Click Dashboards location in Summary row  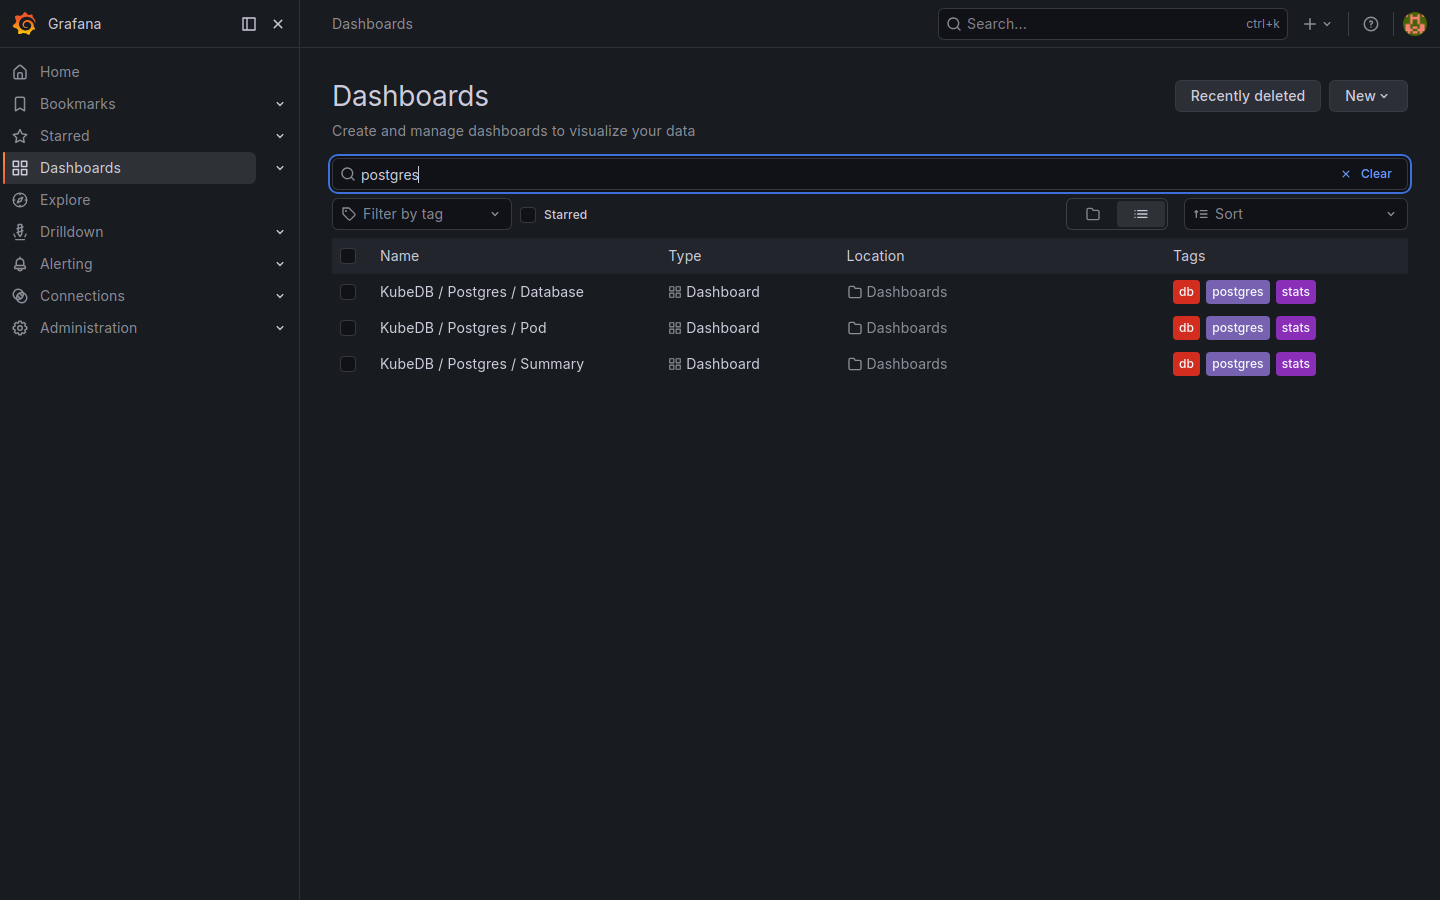click(897, 364)
